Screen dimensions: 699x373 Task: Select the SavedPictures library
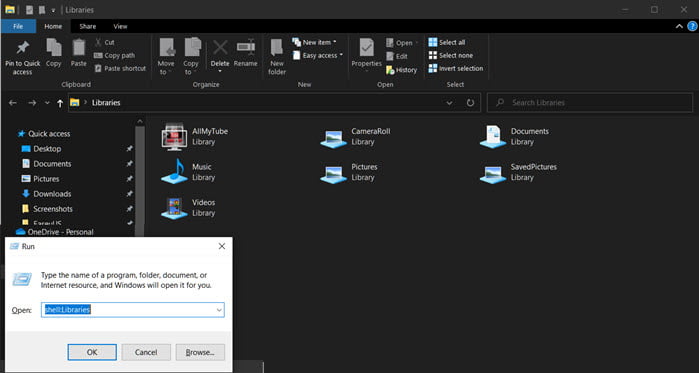tap(518, 172)
